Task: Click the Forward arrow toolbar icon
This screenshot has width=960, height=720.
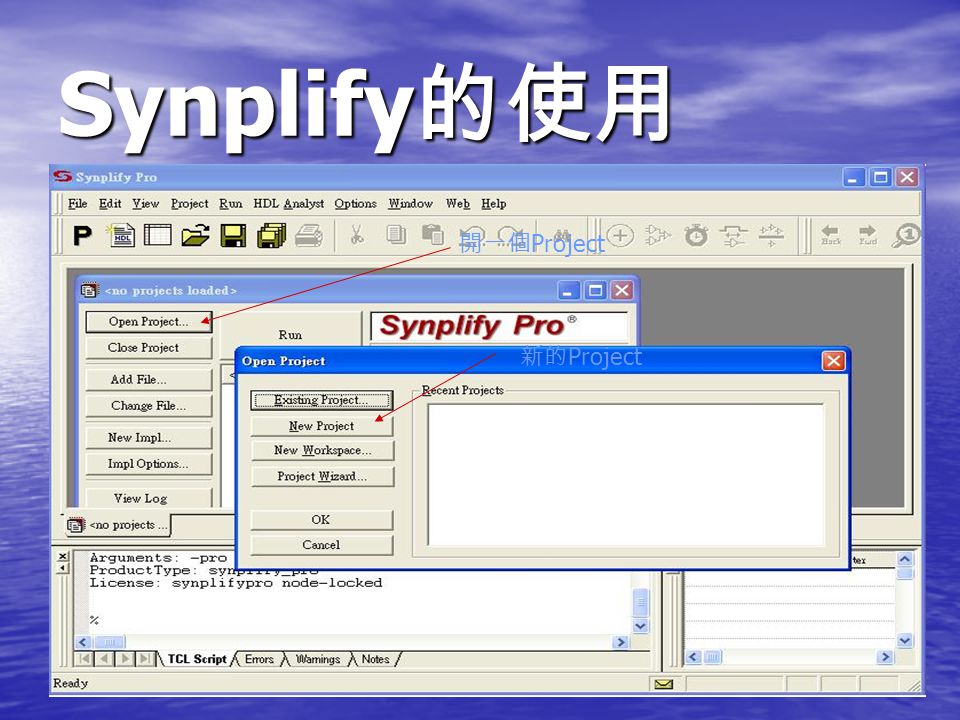Action: coord(868,235)
